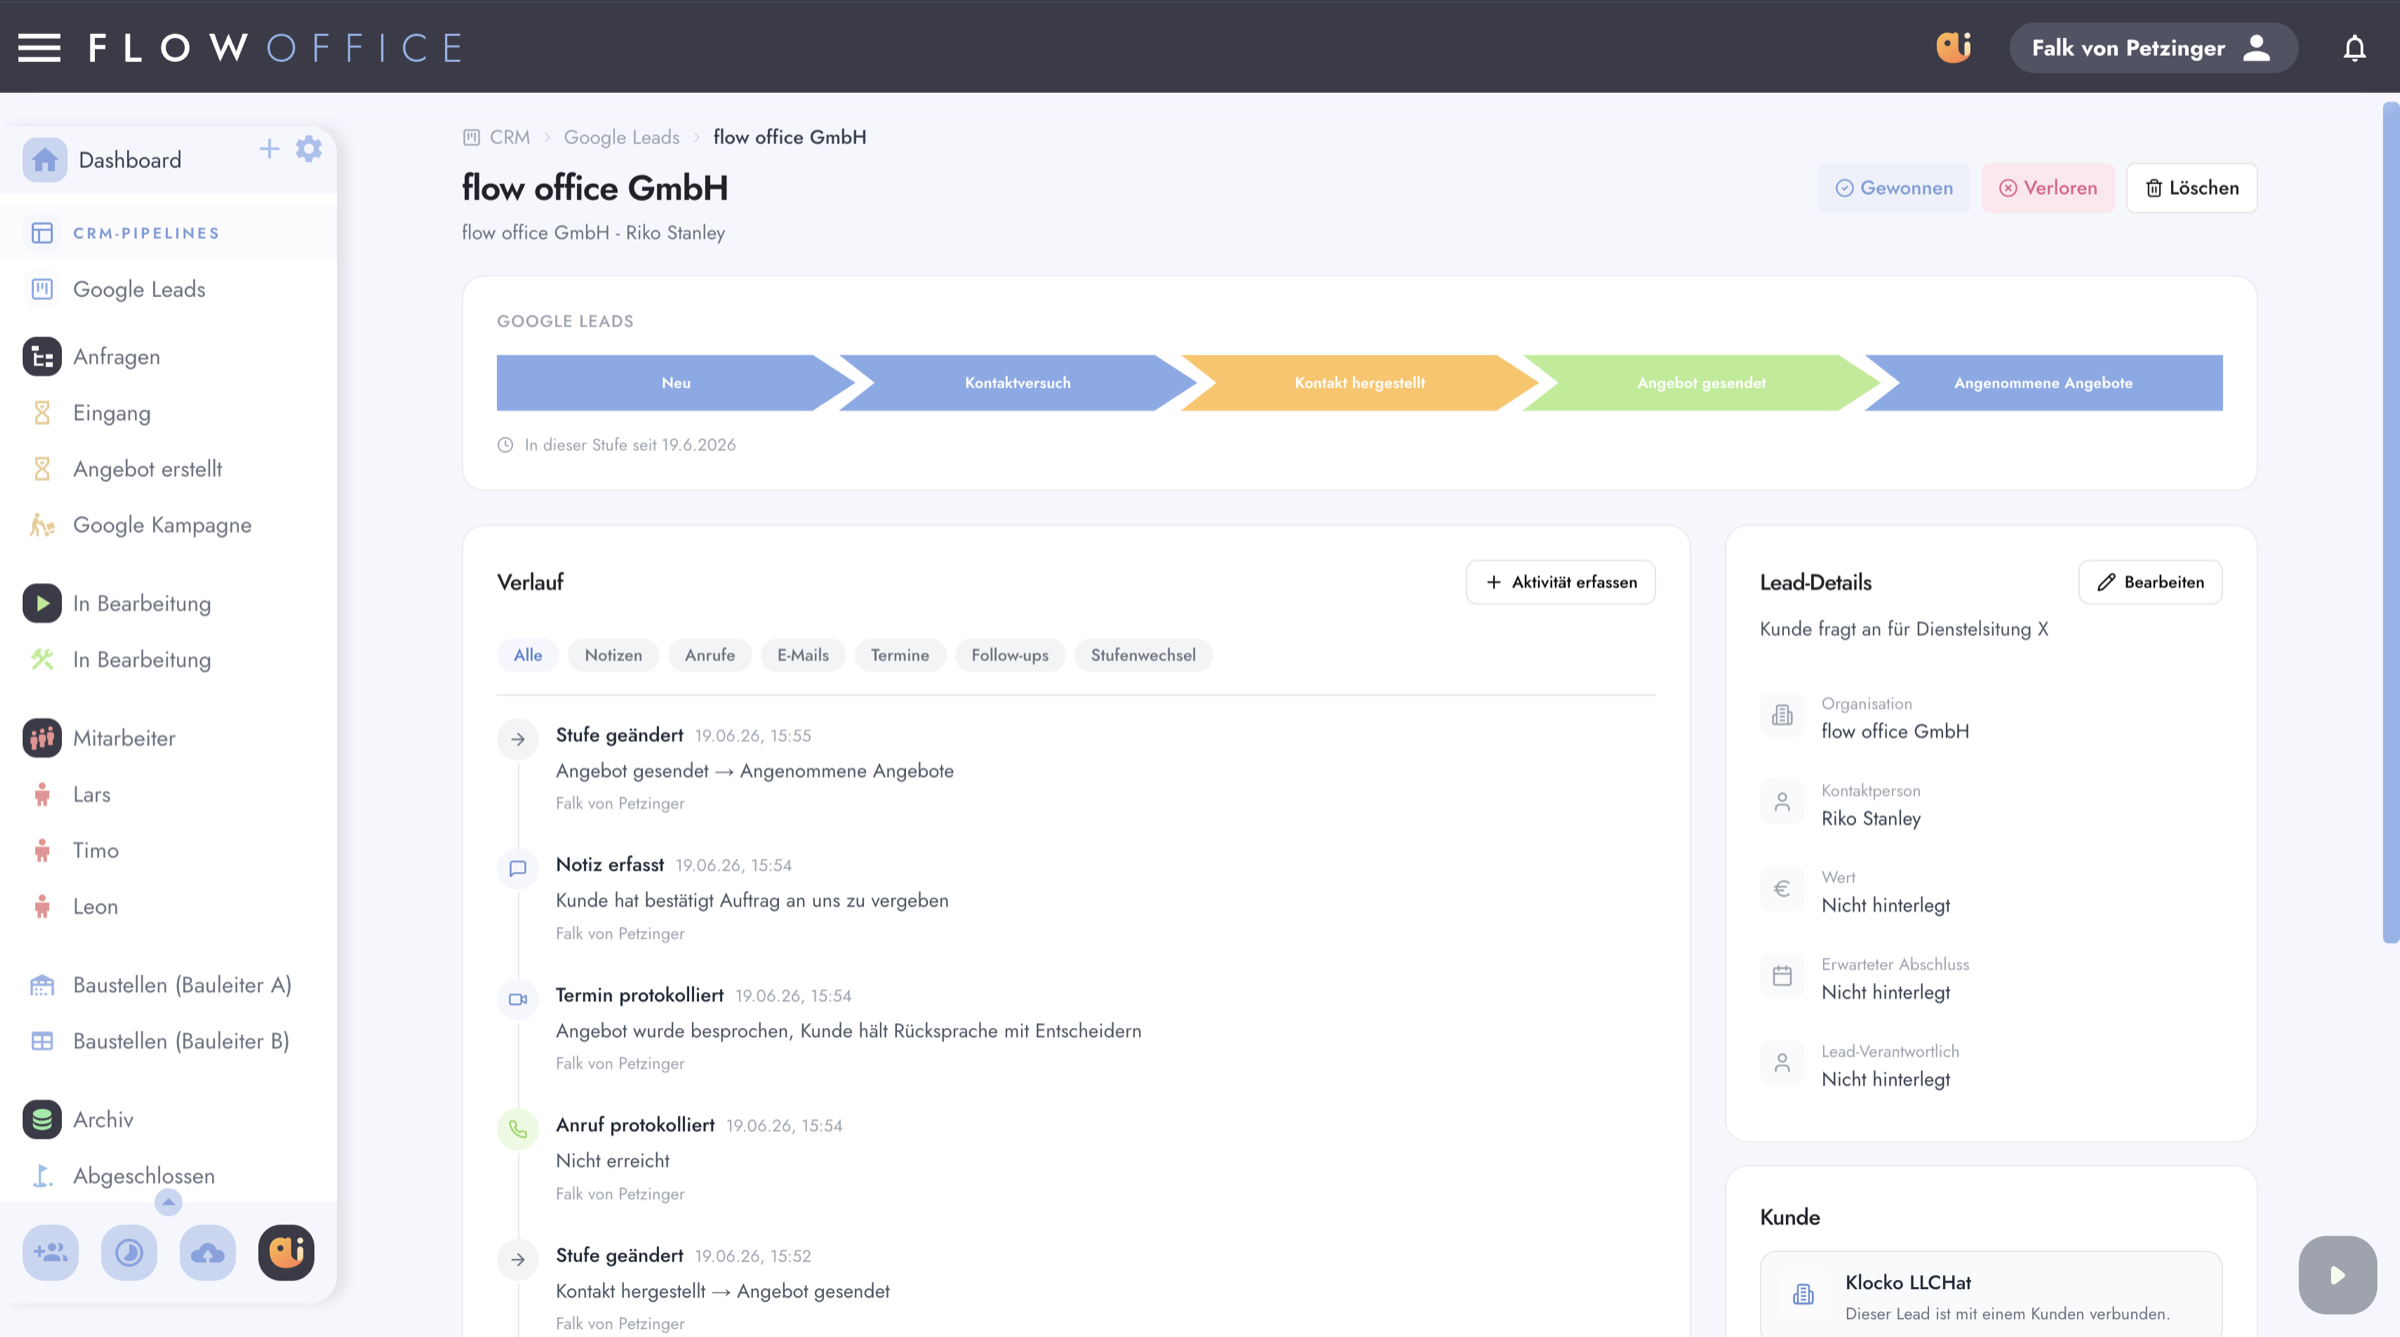Filter Verlauf by Alle
Image resolution: width=2400 pixels, height=1337 pixels.
click(527, 655)
